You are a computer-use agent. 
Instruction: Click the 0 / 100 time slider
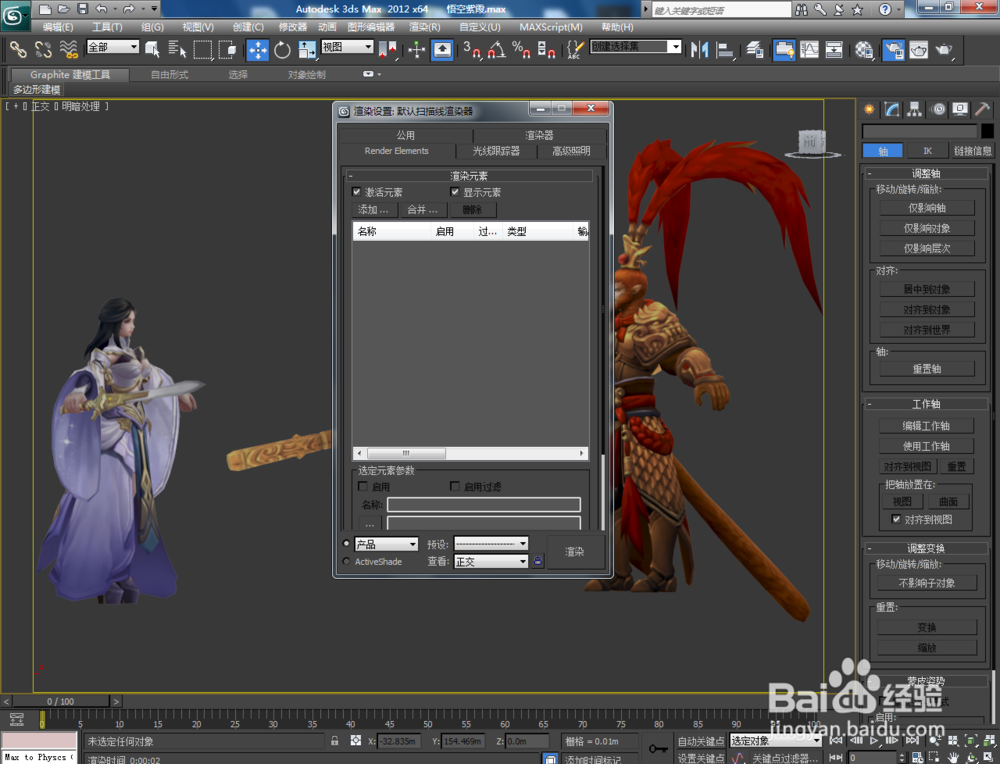61,701
